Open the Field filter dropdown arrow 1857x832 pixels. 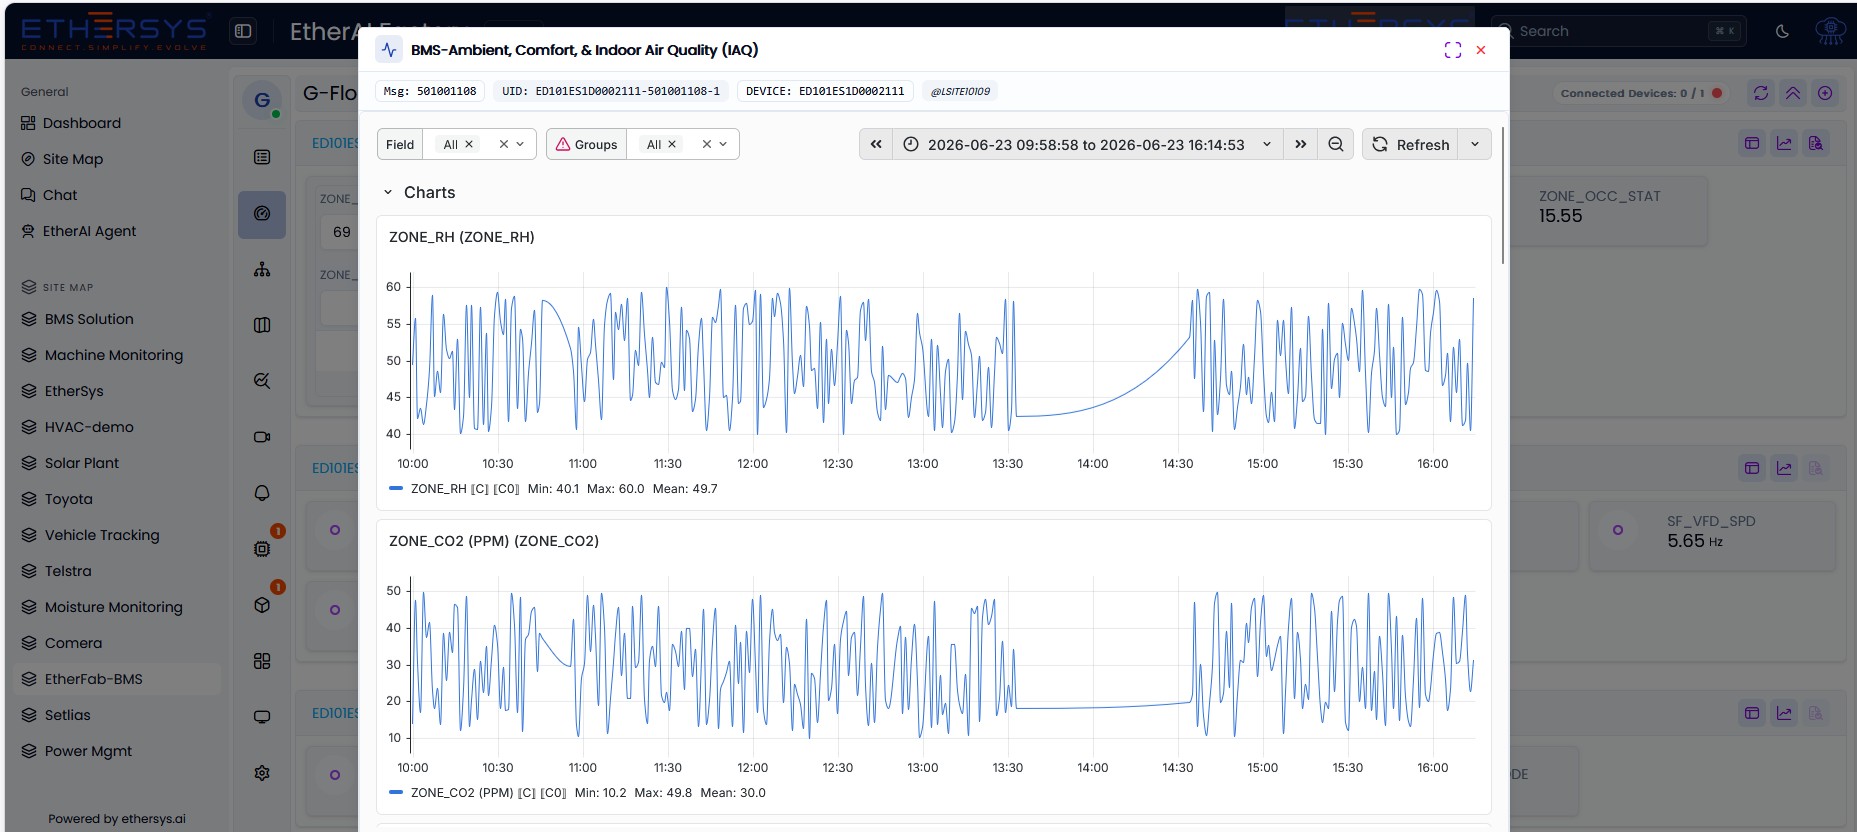click(x=520, y=144)
